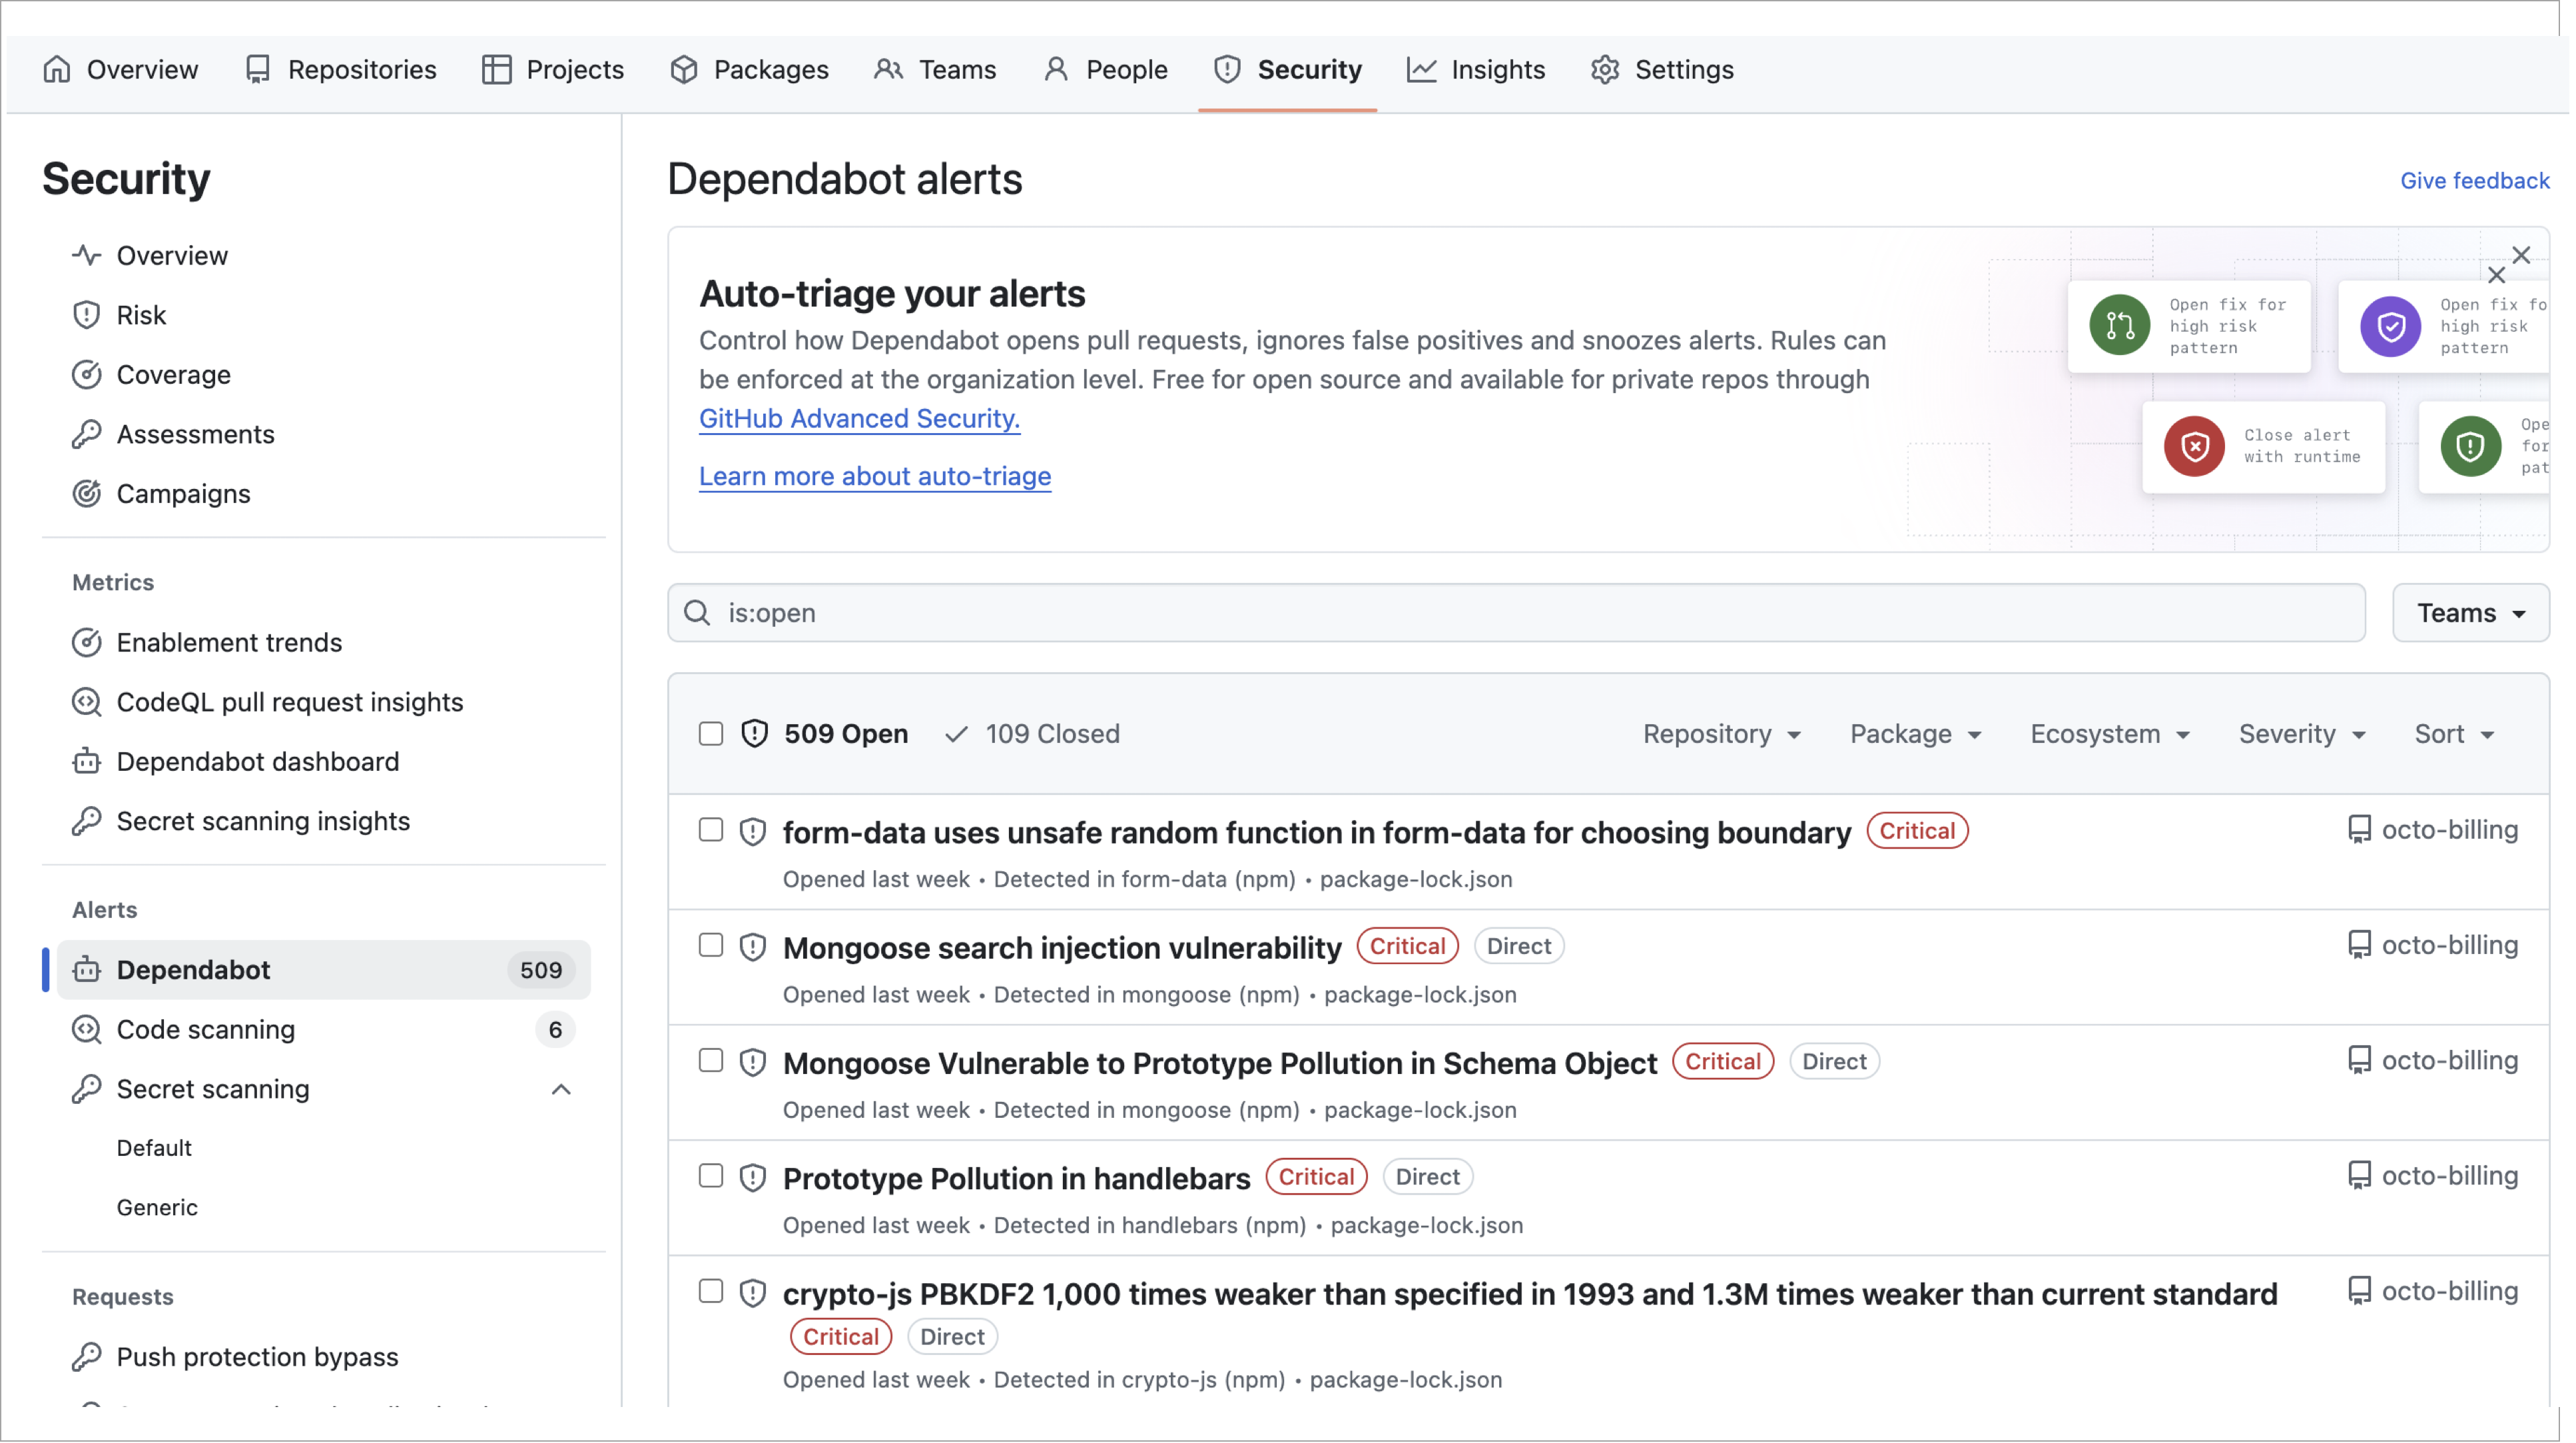Check the Prototype Pollution in handlebars alert
This screenshot has height=1443, width=2576.
pyautogui.click(x=710, y=1176)
